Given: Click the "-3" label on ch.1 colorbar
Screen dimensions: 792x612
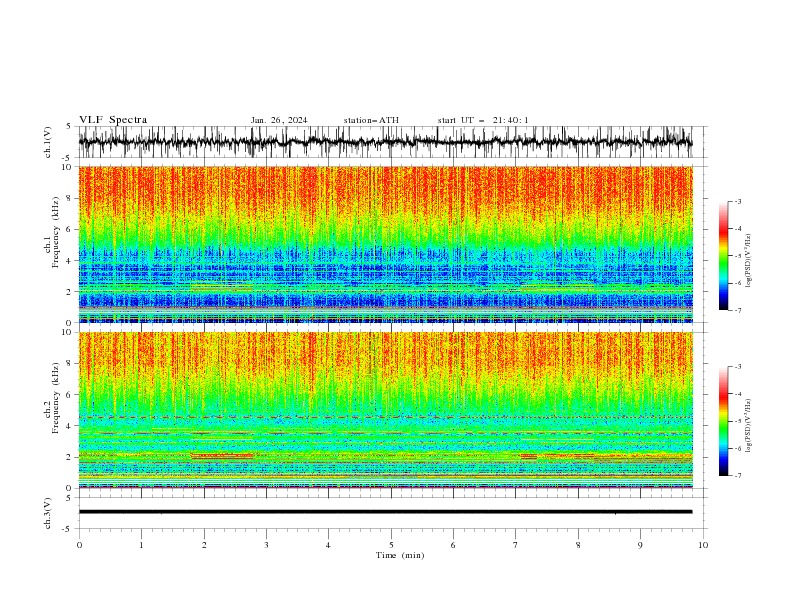Looking at the screenshot, I should tap(738, 201).
